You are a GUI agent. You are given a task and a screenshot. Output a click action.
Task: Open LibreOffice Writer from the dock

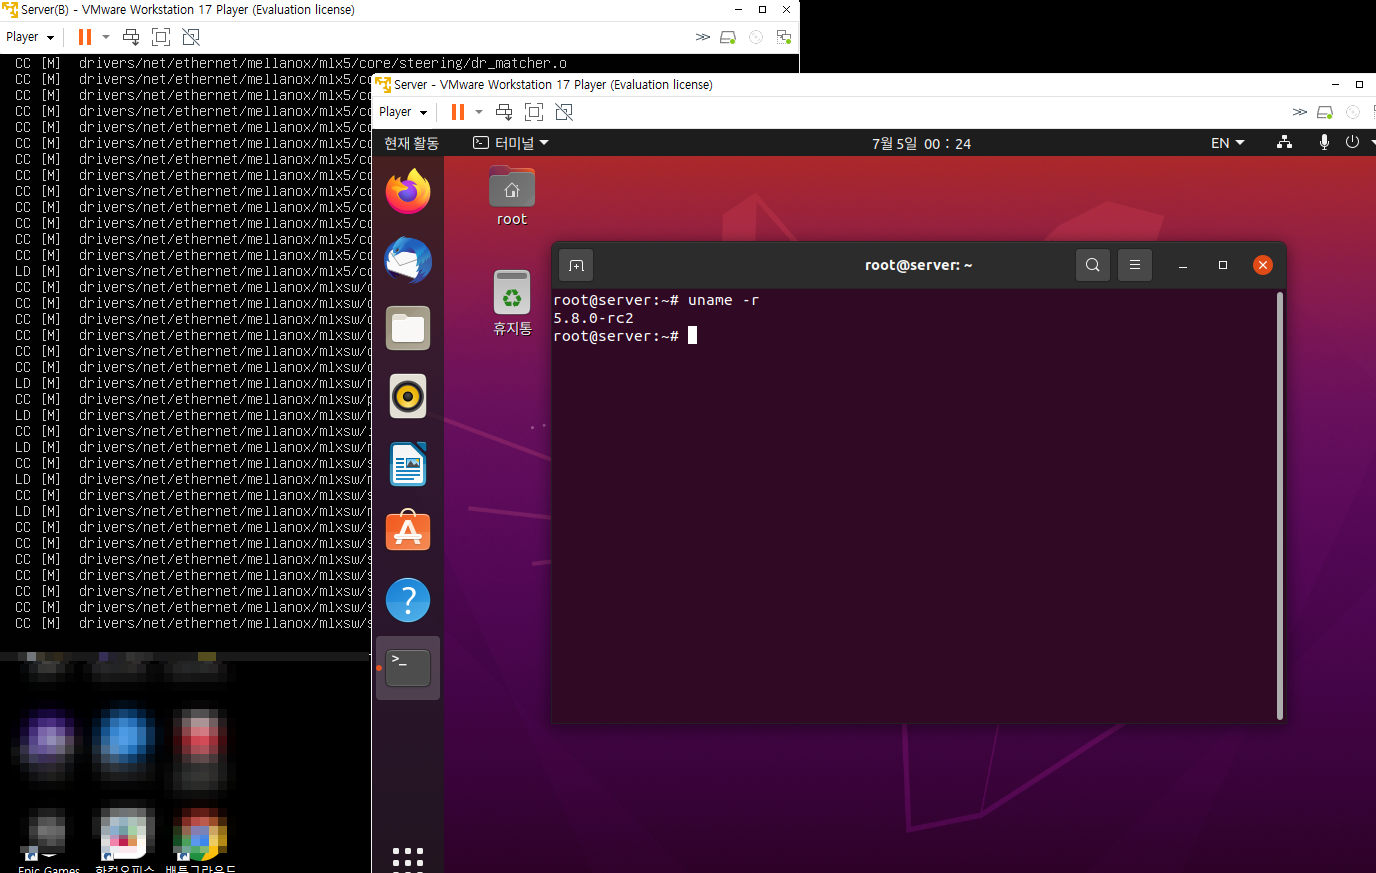click(408, 464)
